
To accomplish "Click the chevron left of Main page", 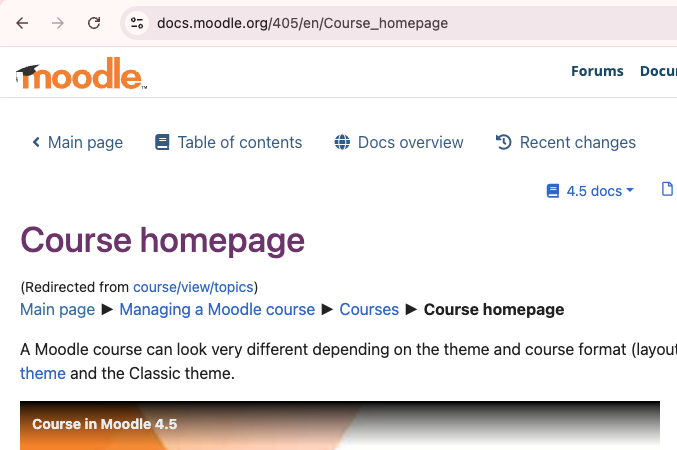I will point(36,142).
